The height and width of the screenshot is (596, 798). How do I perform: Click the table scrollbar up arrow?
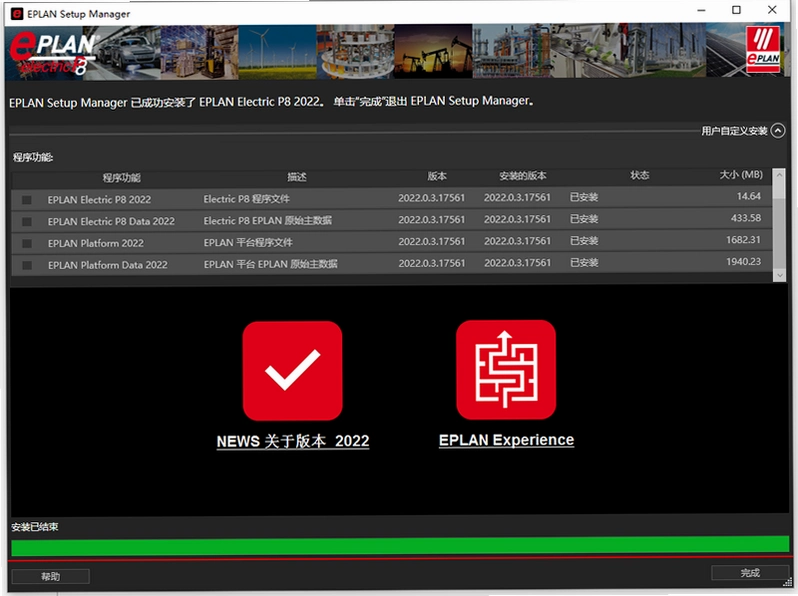[x=779, y=175]
